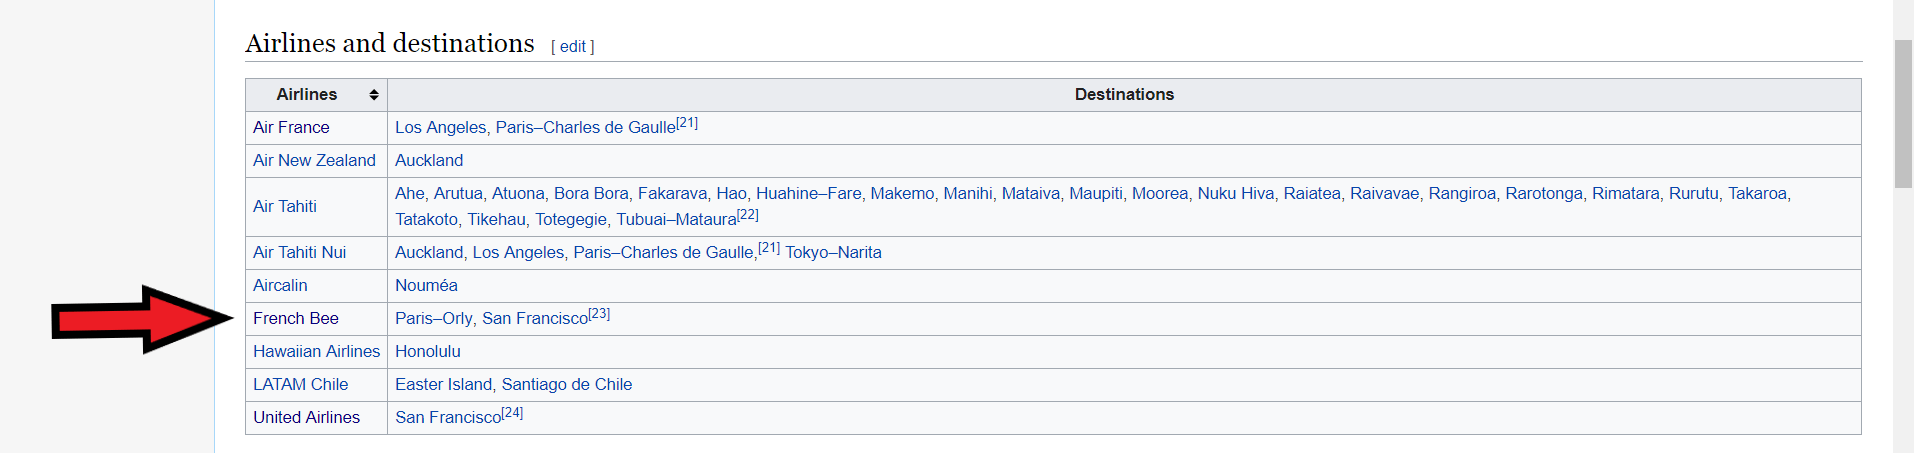Open the Mataiva destination link

click(1031, 193)
